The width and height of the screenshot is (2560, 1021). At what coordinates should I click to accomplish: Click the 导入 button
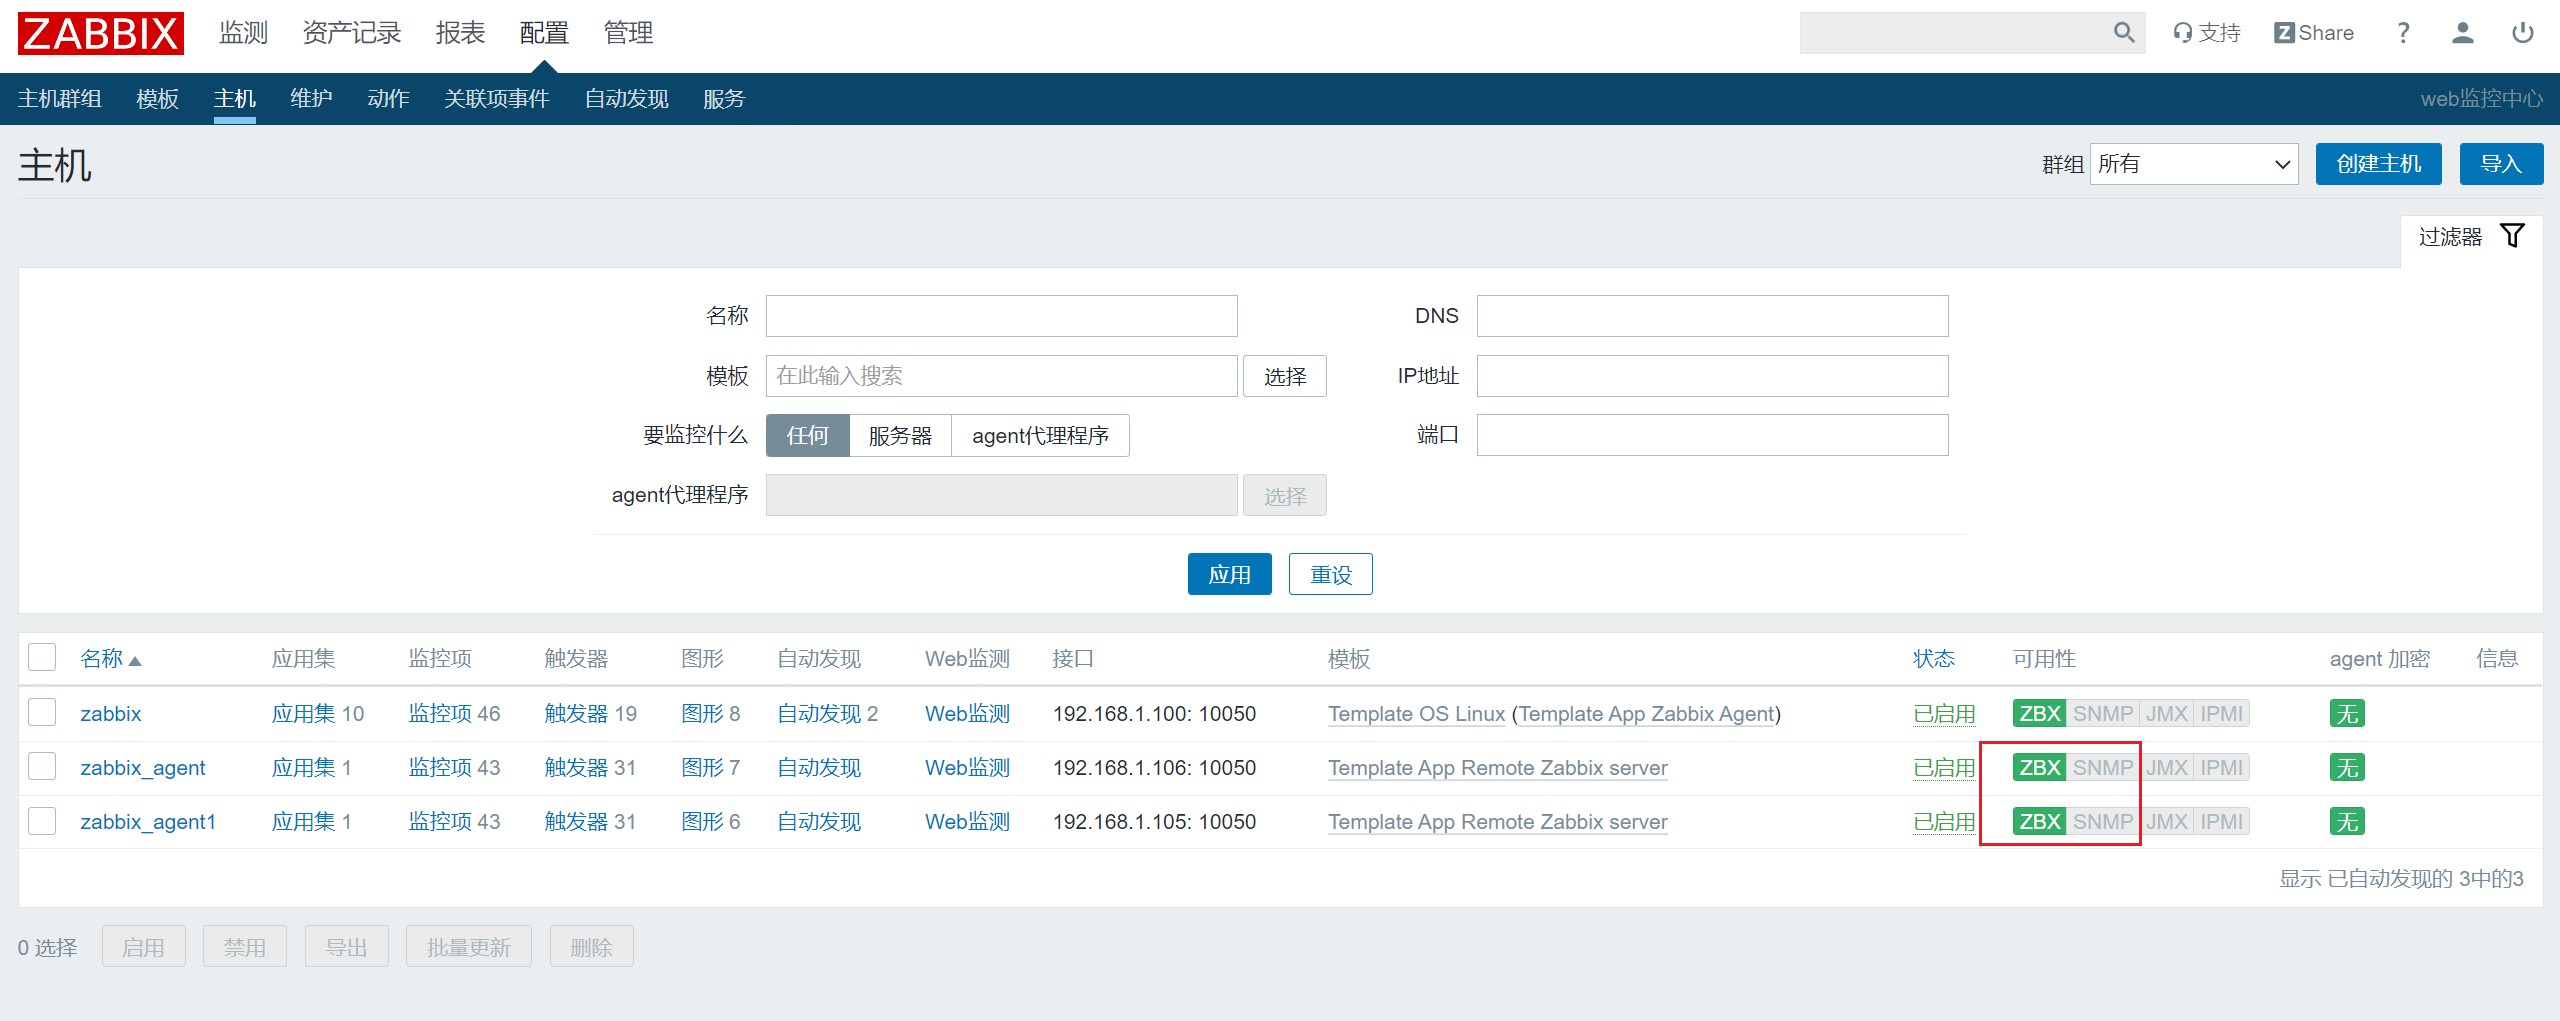2501,164
